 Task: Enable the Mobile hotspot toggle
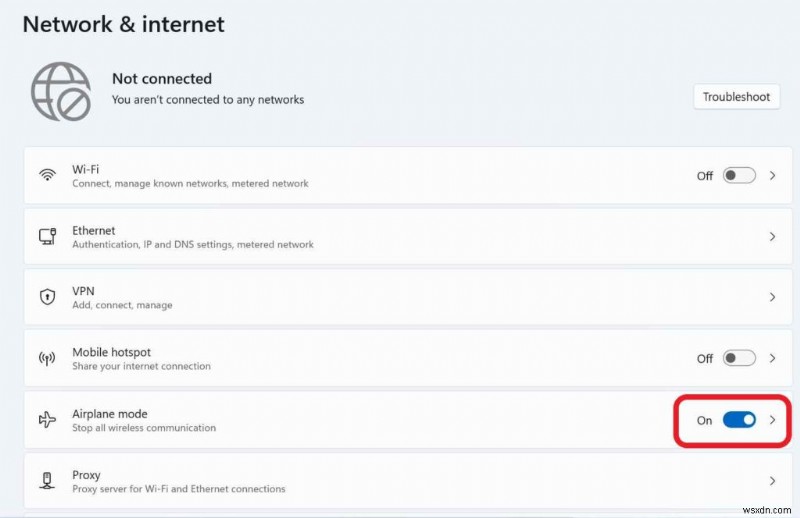click(x=739, y=358)
